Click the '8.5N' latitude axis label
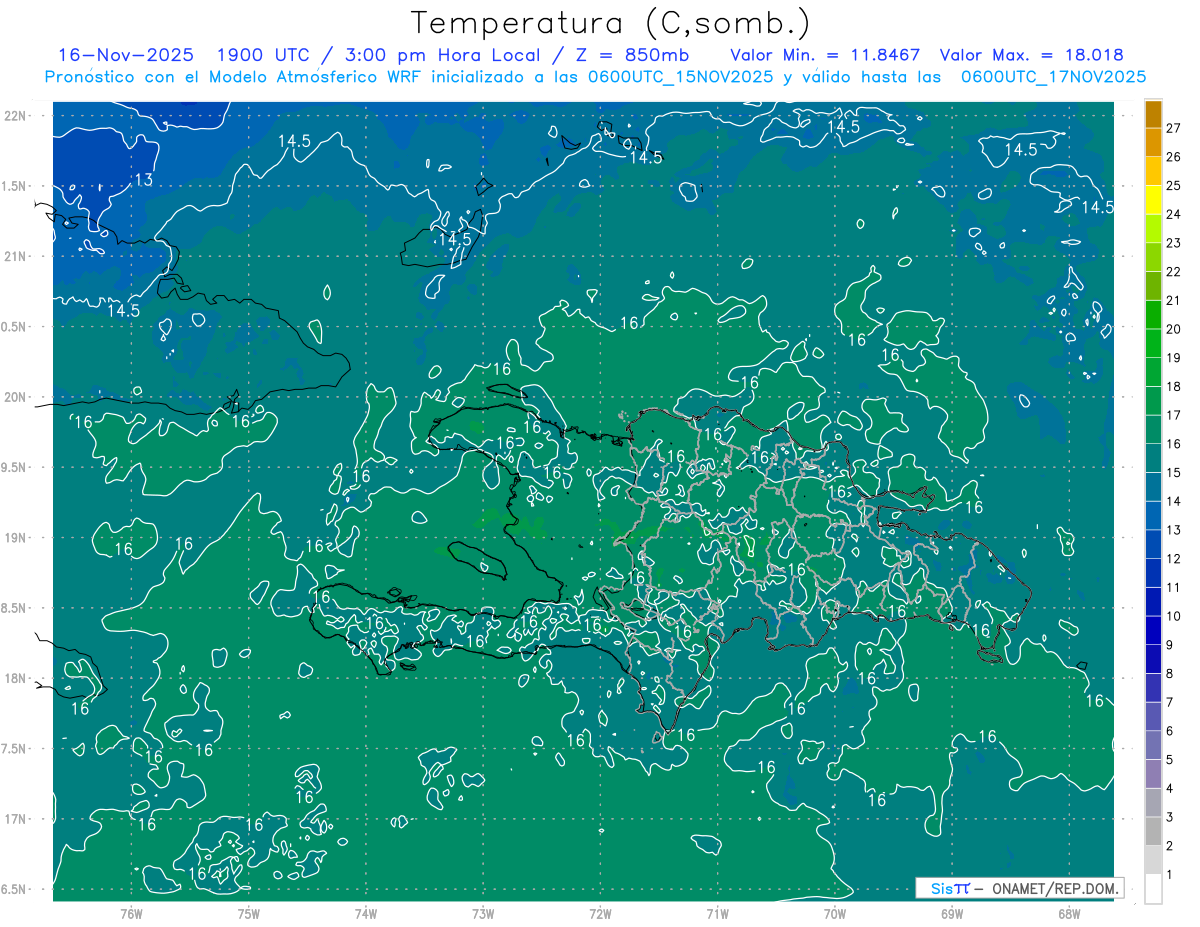This screenshot has width=1200, height=927. click(x=14, y=609)
